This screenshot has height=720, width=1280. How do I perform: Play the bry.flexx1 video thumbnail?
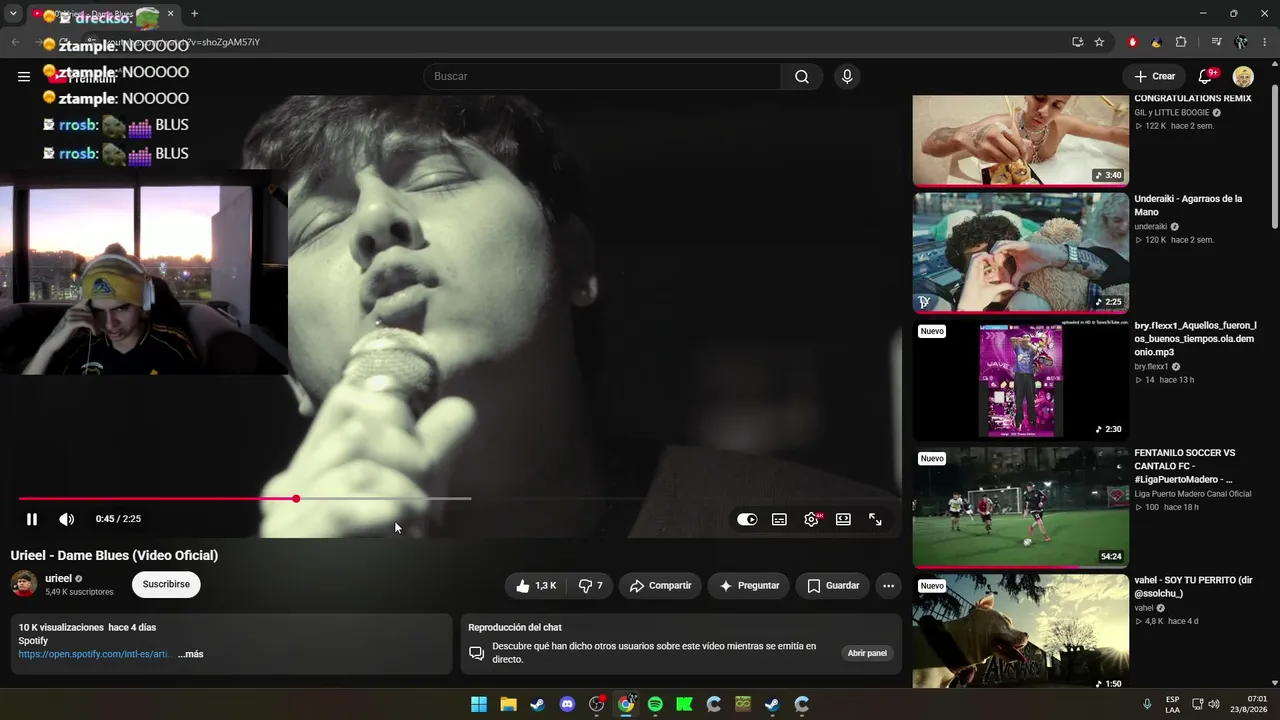(x=1021, y=380)
